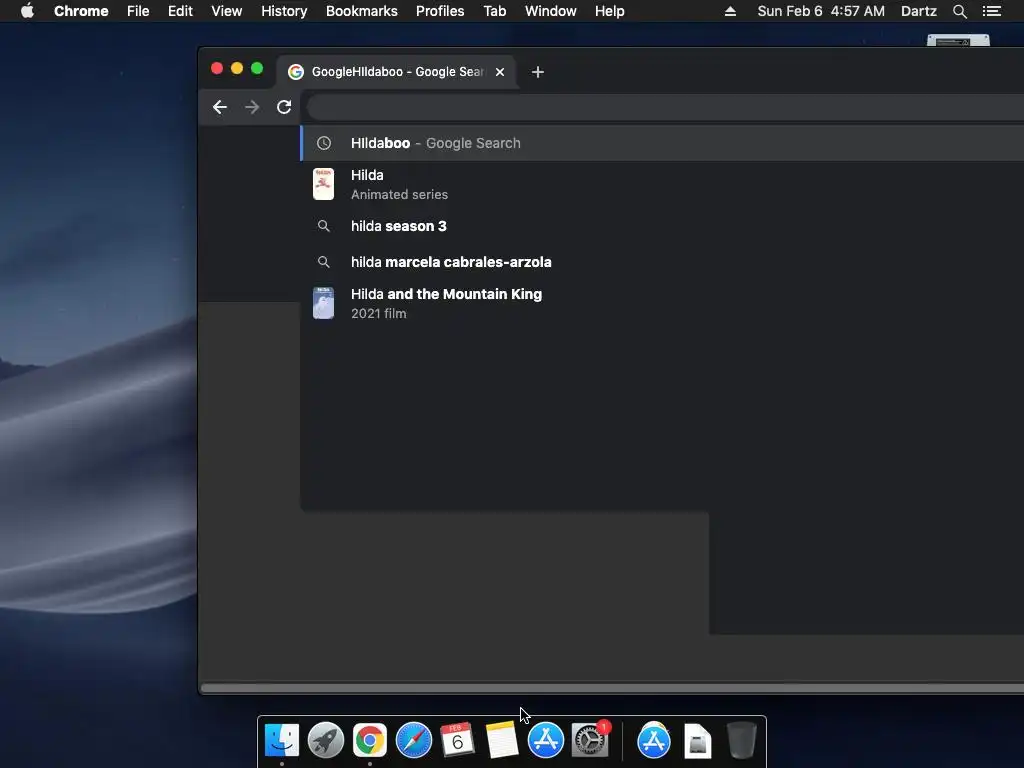Image resolution: width=1024 pixels, height=768 pixels.
Task: Close the GoogleHildaboo tab
Action: coord(500,72)
